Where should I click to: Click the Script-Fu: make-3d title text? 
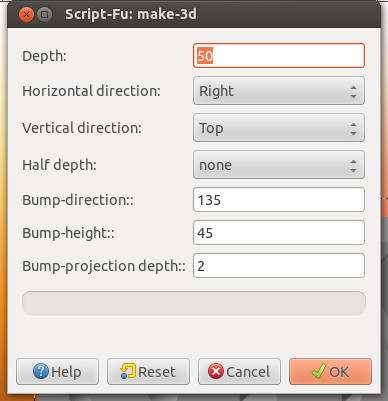(131, 15)
